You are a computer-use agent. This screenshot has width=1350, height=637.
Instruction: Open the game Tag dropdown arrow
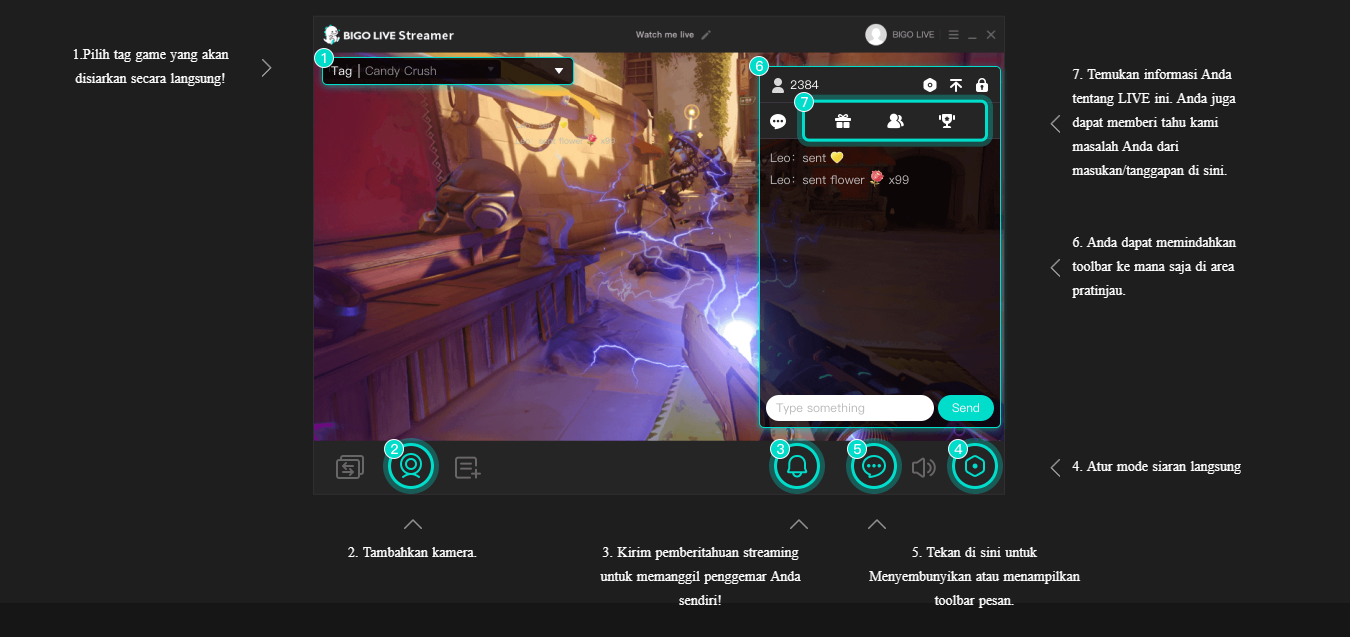(x=559, y=71)
